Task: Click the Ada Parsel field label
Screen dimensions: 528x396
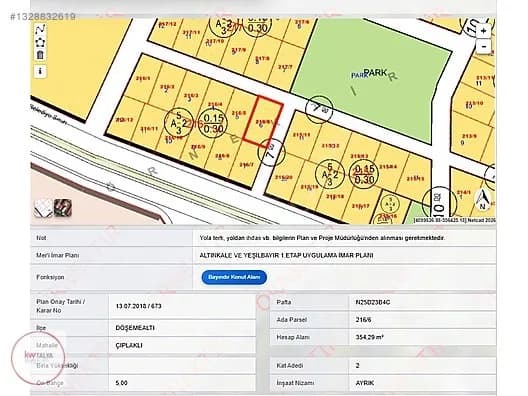Action: [292, 320]
